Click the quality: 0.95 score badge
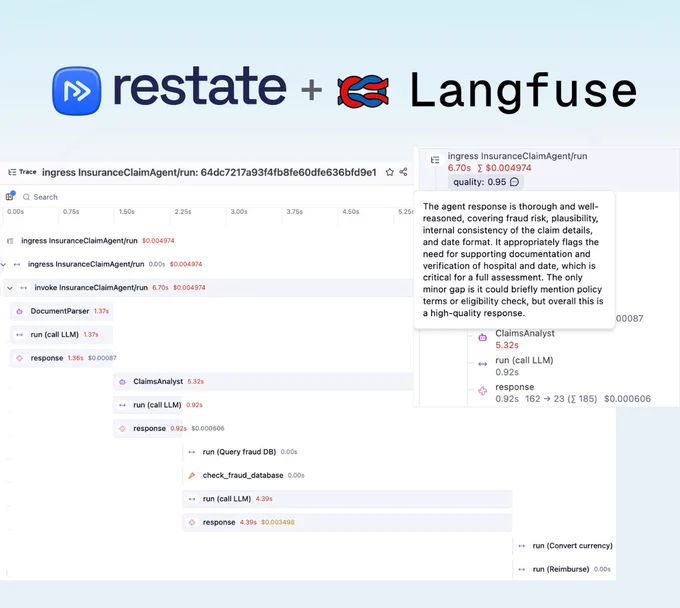680x608 pixels. [x=486, y=182]
